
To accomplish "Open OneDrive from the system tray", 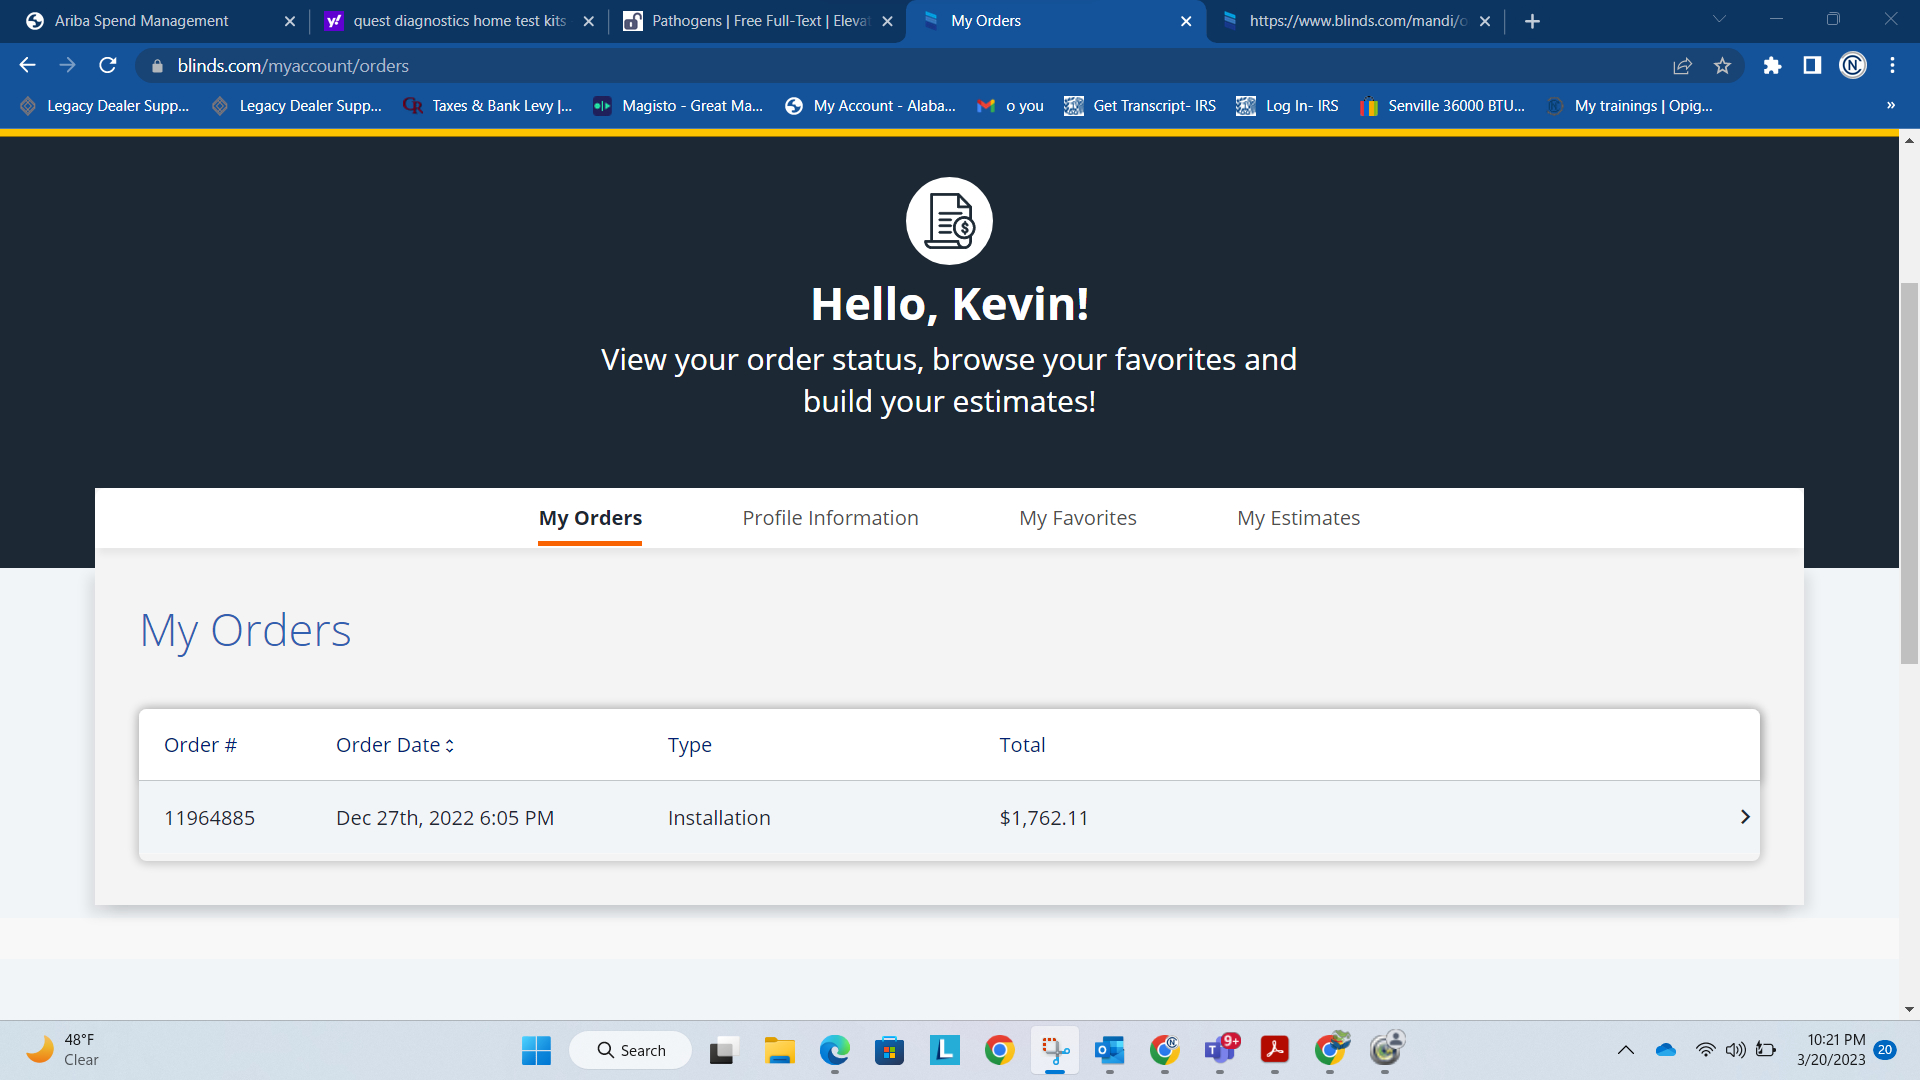I will point(1664,1050).
